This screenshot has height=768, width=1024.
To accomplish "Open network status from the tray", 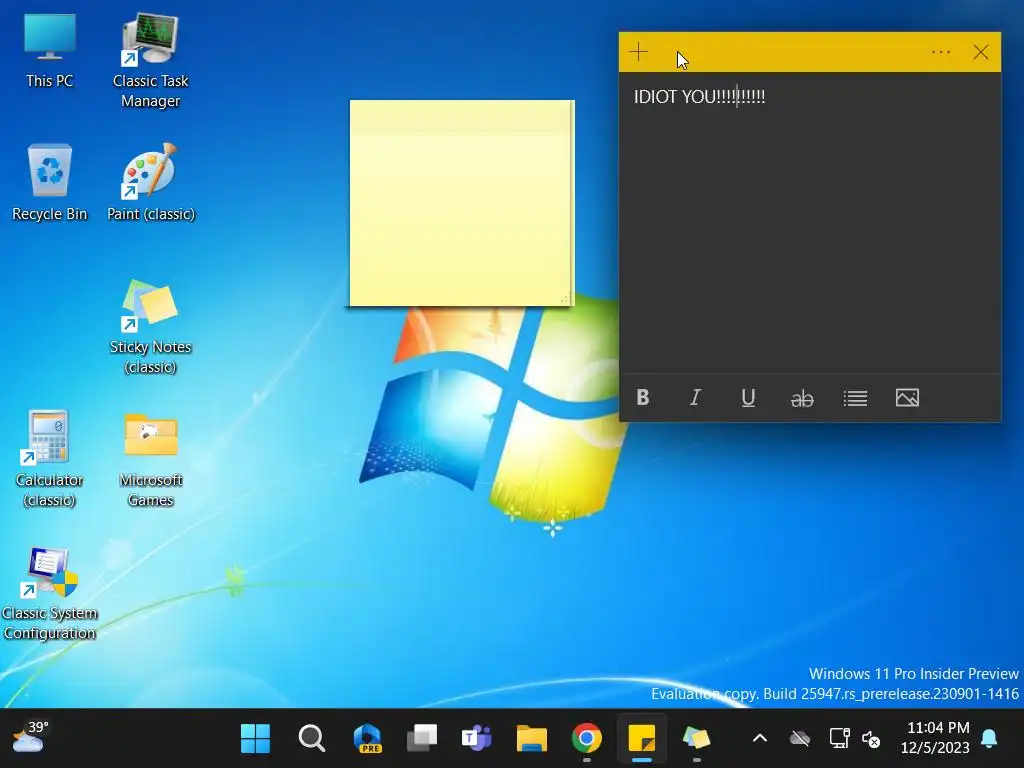I will coord(839,739).
